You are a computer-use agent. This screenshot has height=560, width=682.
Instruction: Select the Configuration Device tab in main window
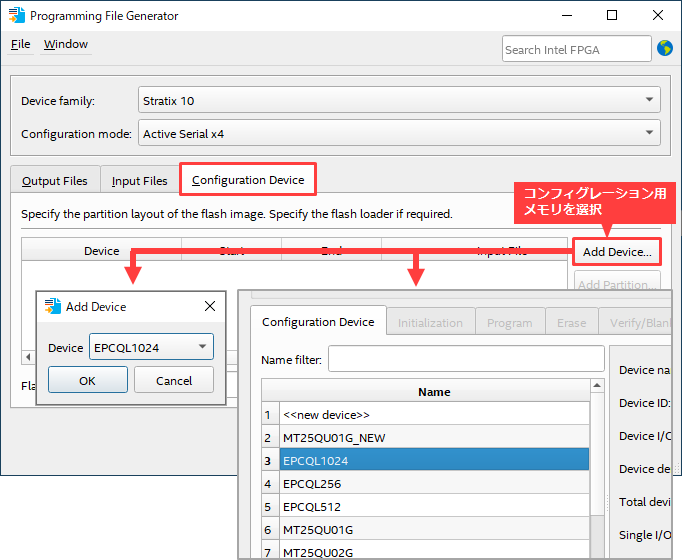[248, 180]
